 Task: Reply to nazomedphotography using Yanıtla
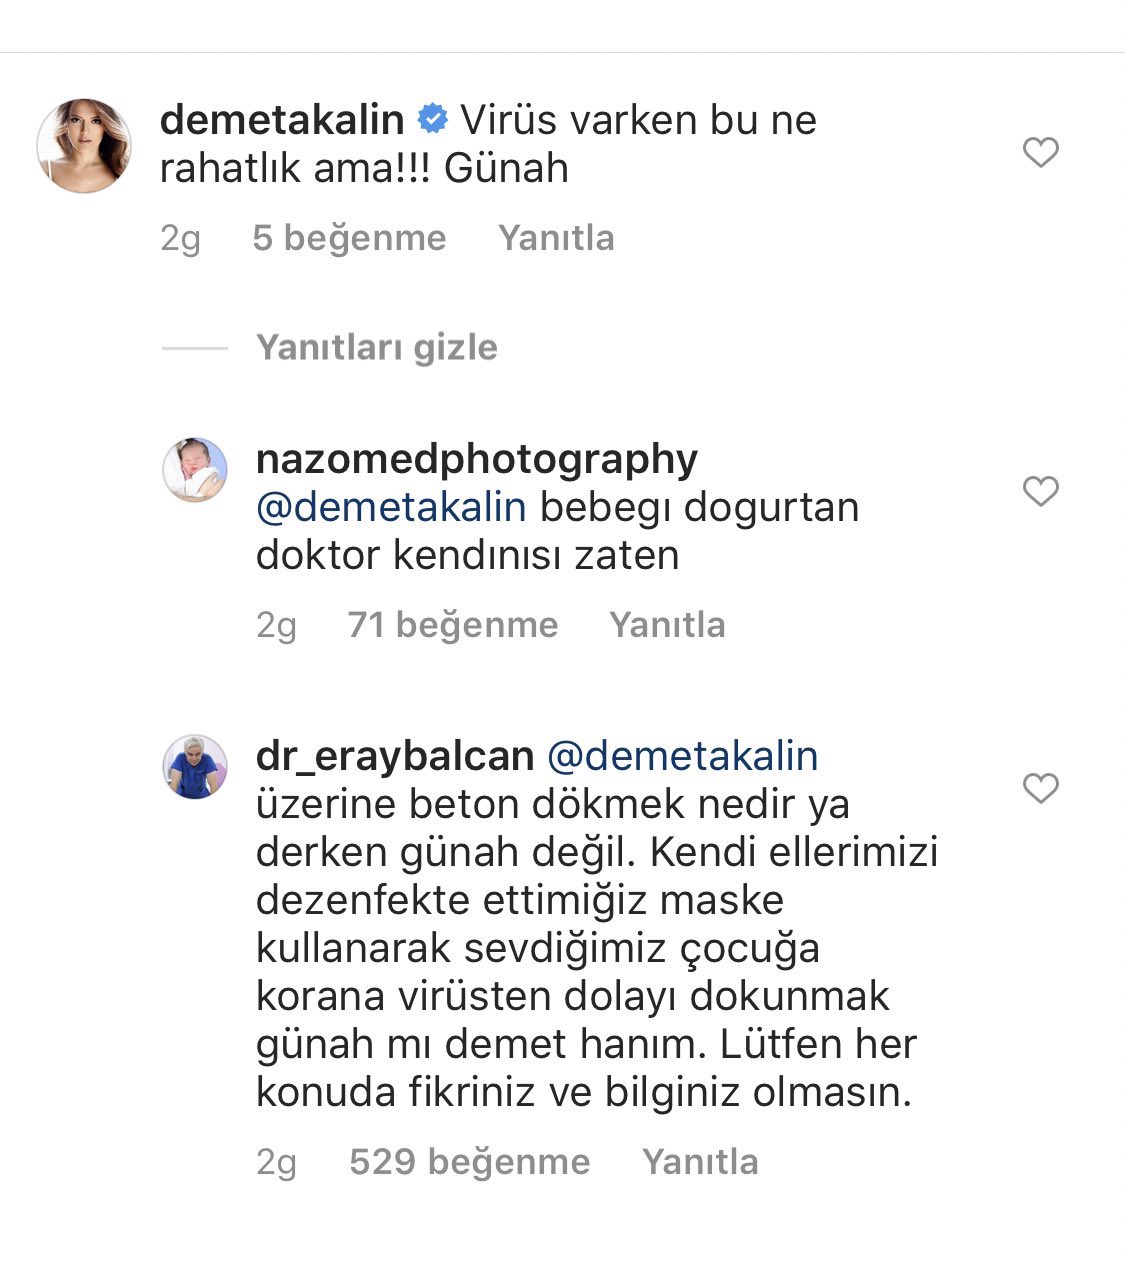point(667,625)
